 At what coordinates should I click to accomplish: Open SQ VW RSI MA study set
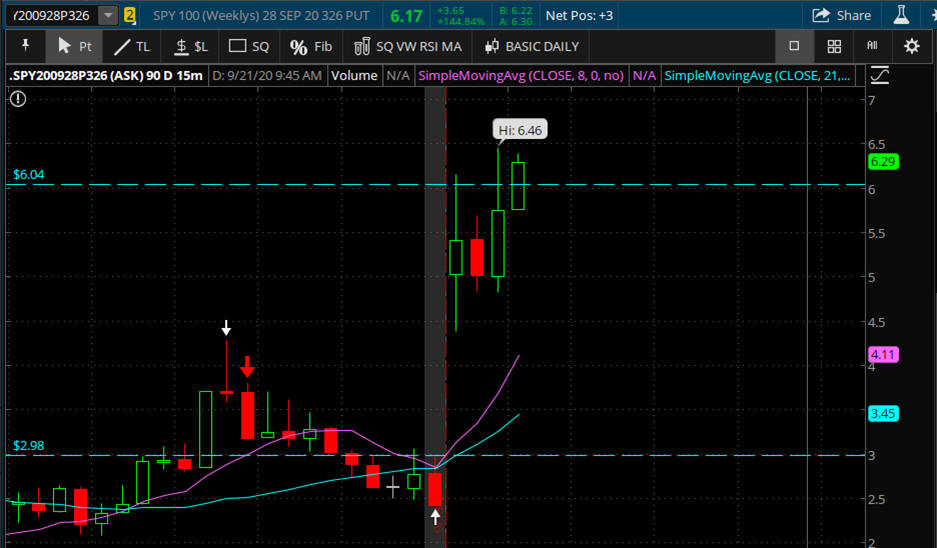tap(408, 47)
